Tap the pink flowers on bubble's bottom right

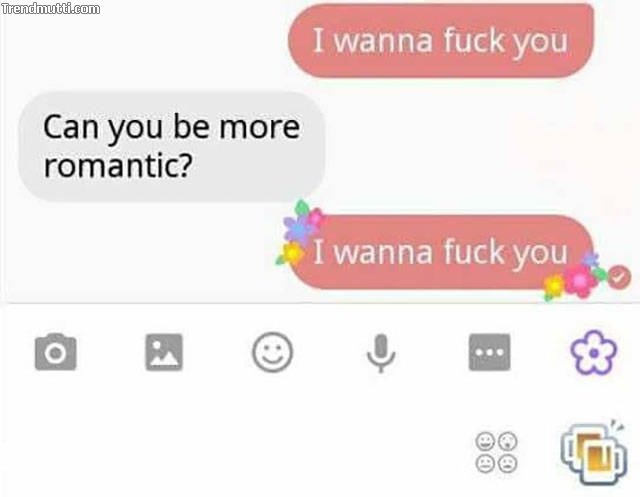[576, 277]
